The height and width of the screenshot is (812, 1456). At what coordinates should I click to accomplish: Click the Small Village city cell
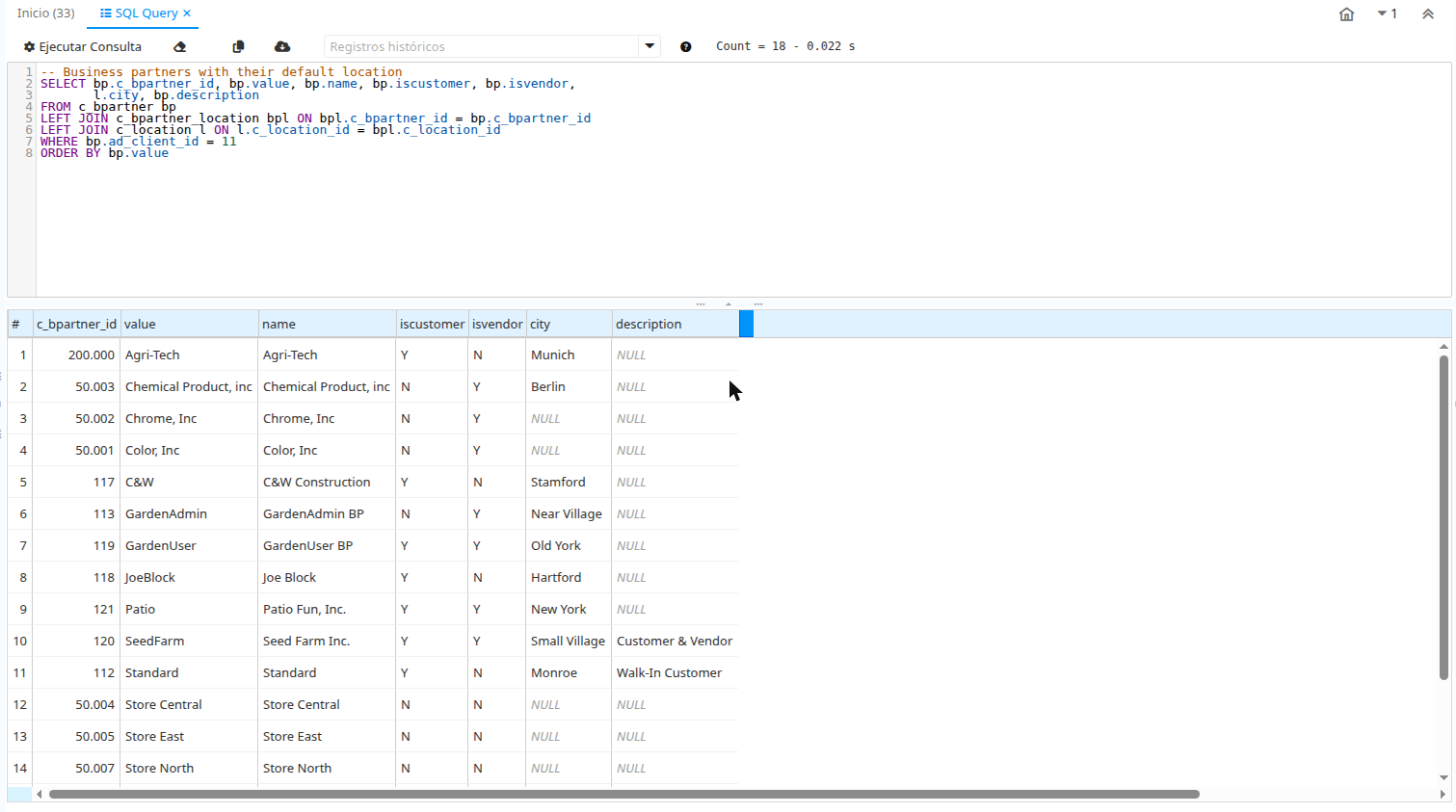click(569, 641)
